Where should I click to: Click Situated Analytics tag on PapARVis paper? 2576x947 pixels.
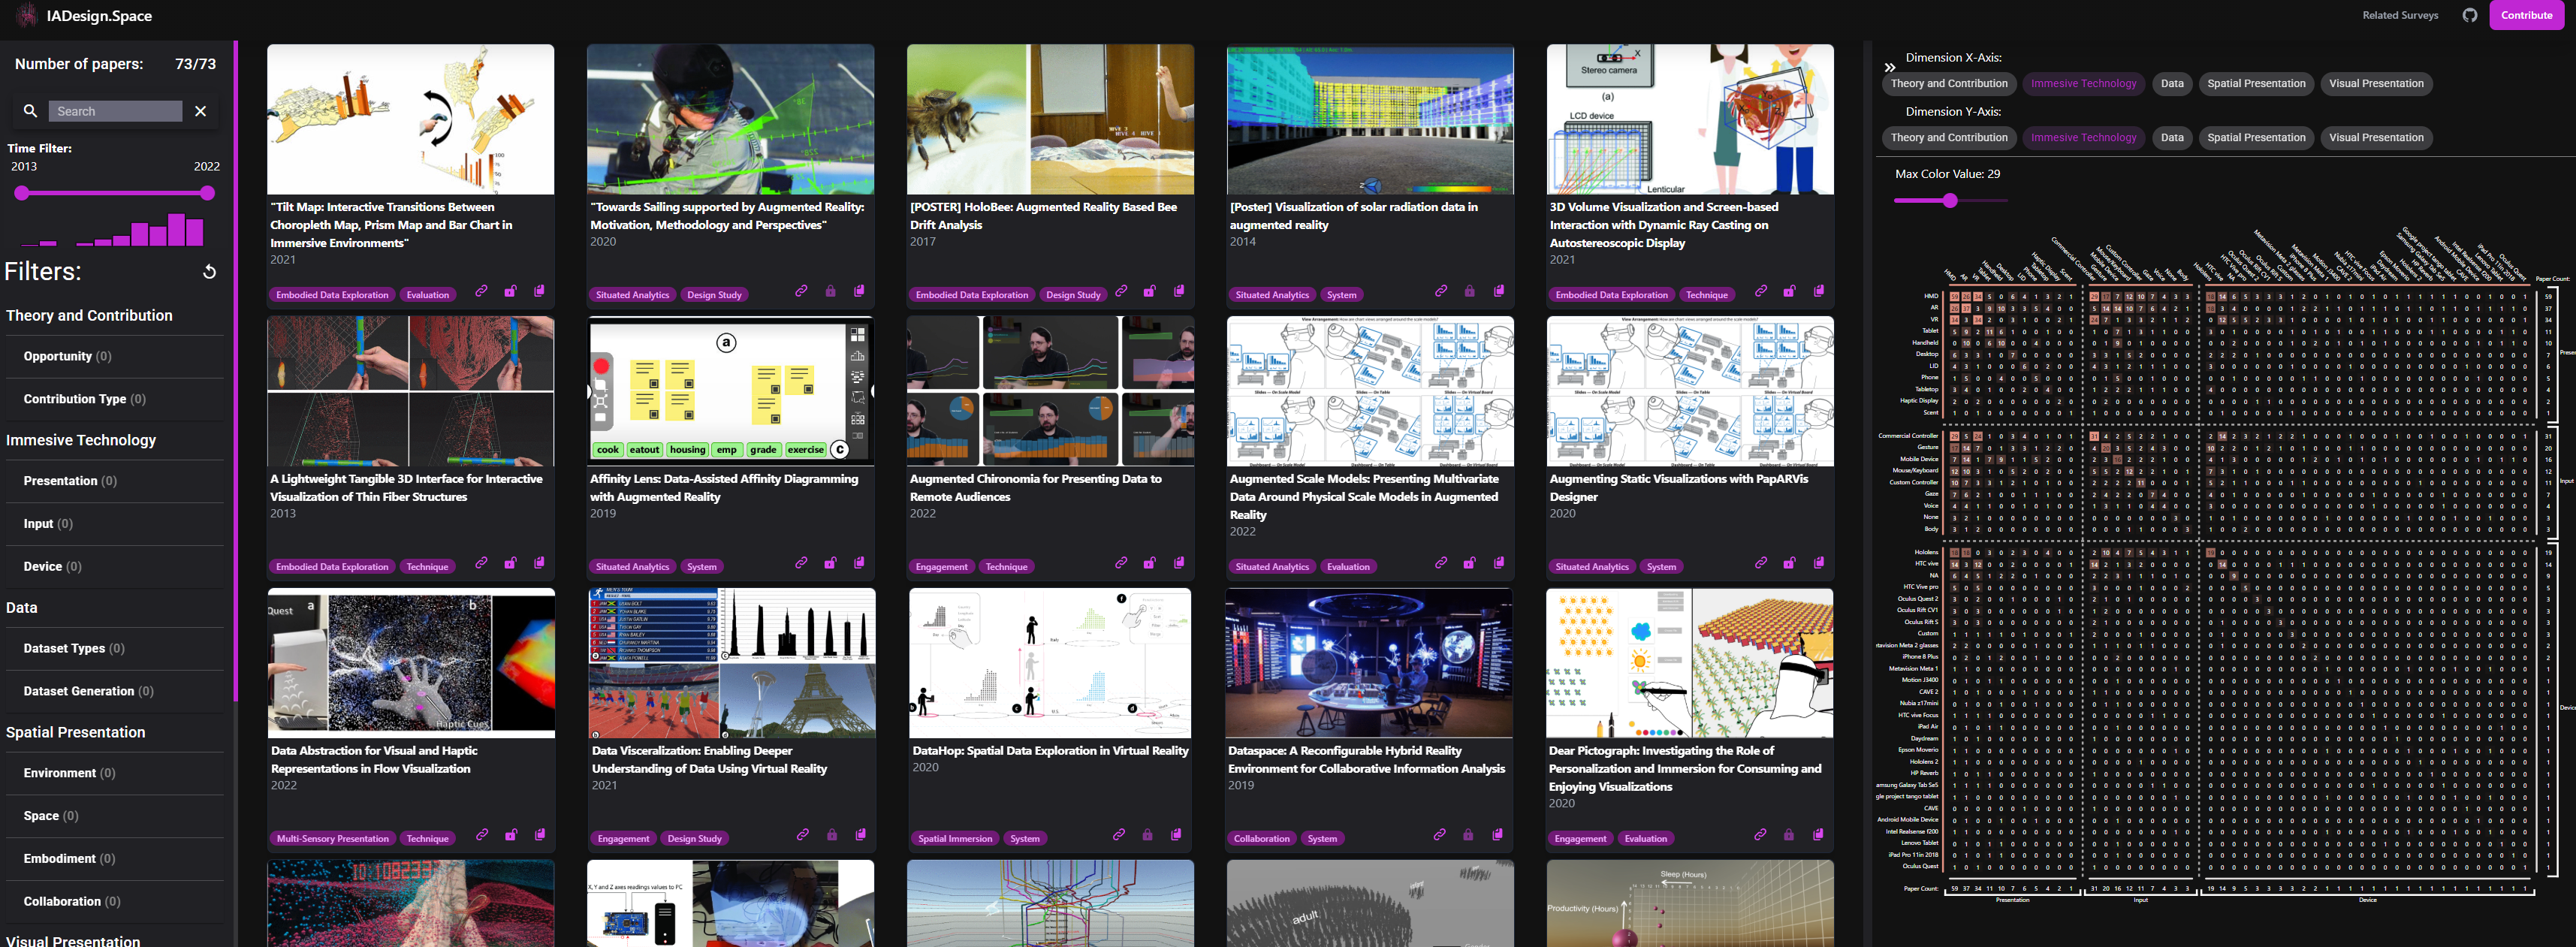pos(1591,567)
